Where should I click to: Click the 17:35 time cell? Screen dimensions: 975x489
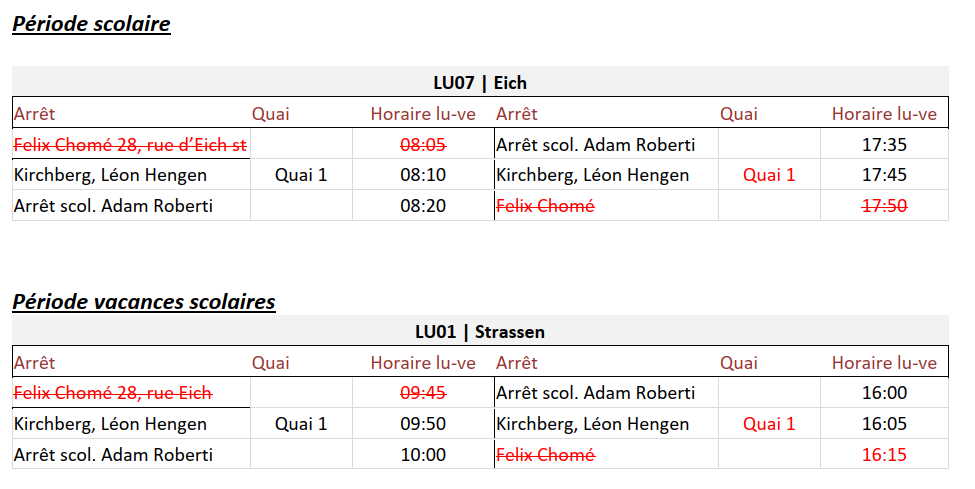click(x=884, y=145)
